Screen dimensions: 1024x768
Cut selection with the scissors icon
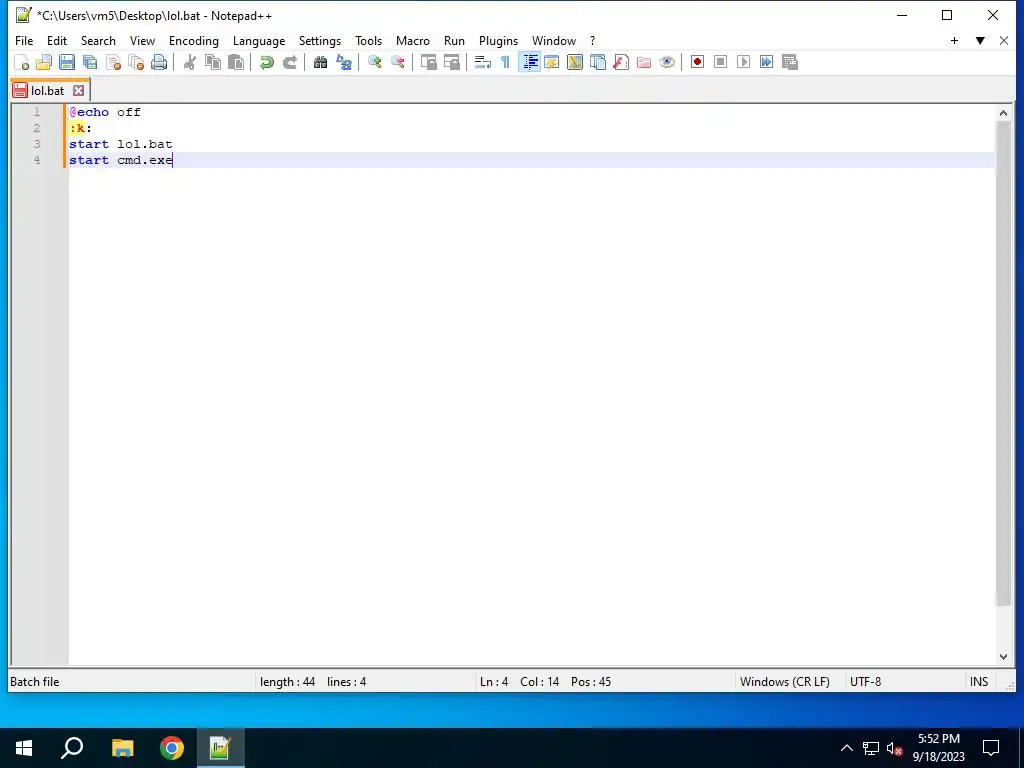click(190, 62)
